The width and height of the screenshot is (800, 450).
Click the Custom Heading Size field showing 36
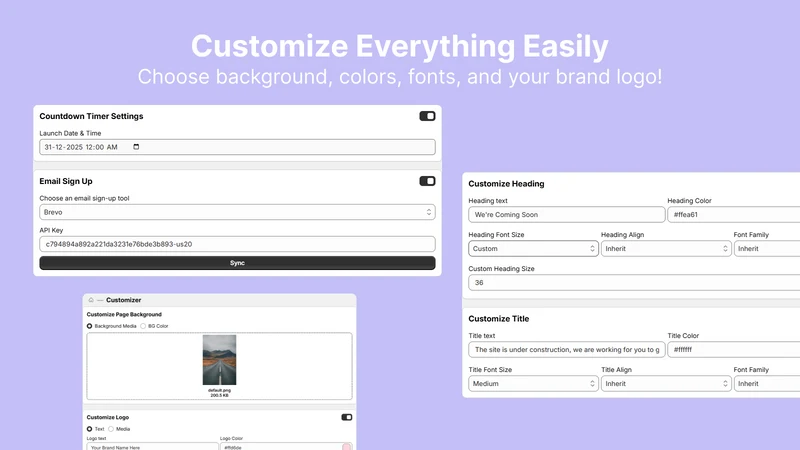click(x=634, y=283)
